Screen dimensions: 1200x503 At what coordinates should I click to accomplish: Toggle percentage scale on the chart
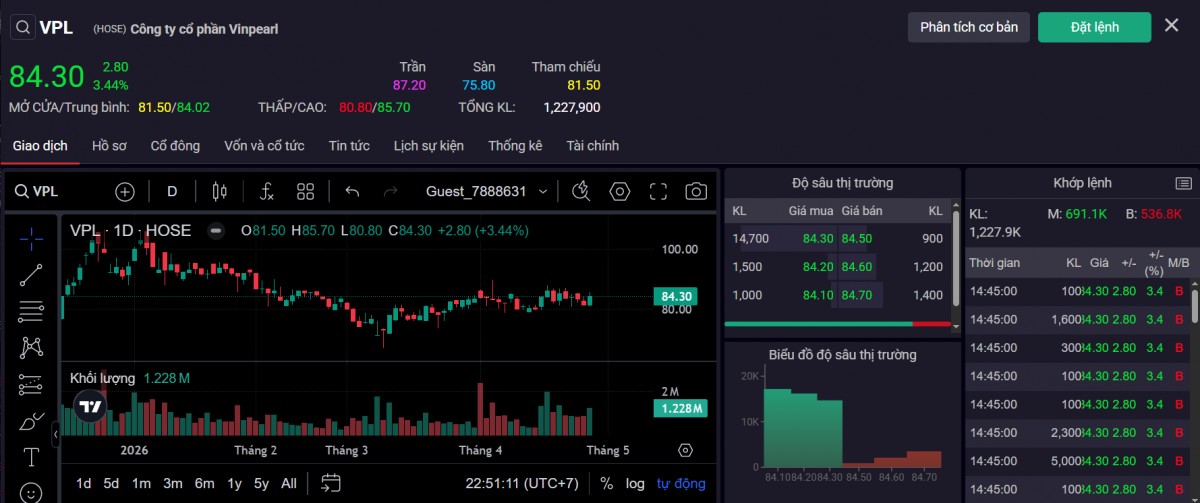pyautogui.click(x=606, y=483)
